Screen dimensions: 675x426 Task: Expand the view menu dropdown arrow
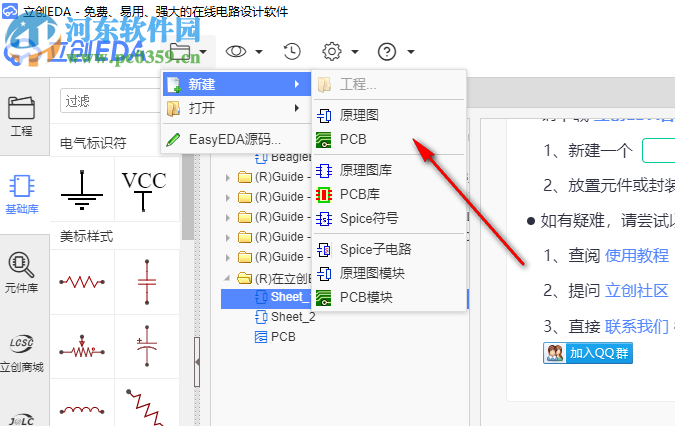pyautogui.click(x=259, y=52)
